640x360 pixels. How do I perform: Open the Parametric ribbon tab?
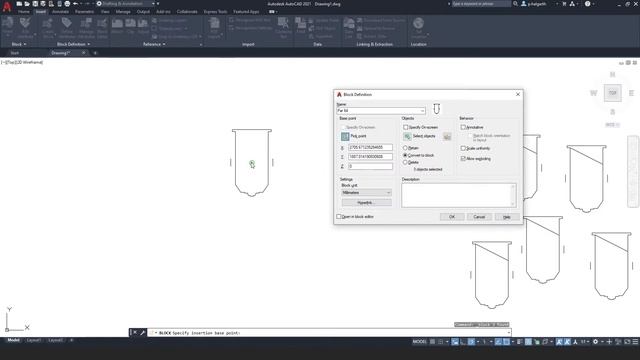coord(84,12)
